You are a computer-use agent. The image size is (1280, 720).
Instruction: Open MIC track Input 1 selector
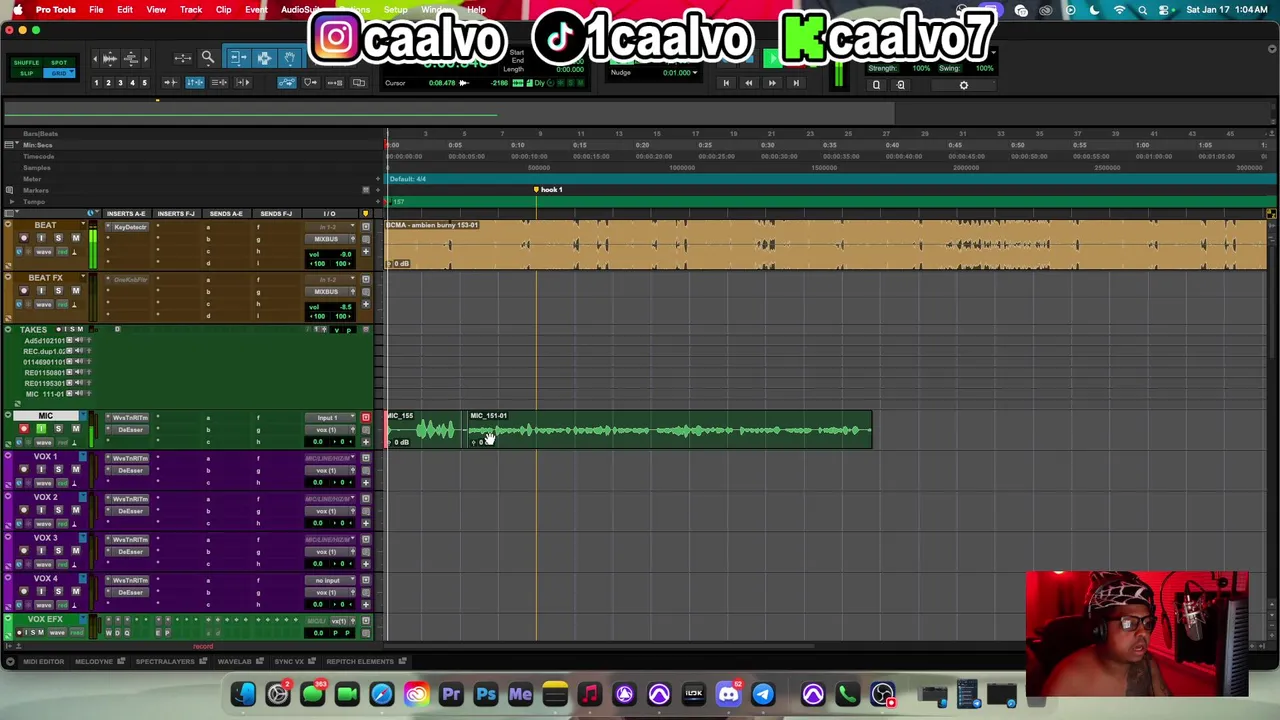click(330, 418)
